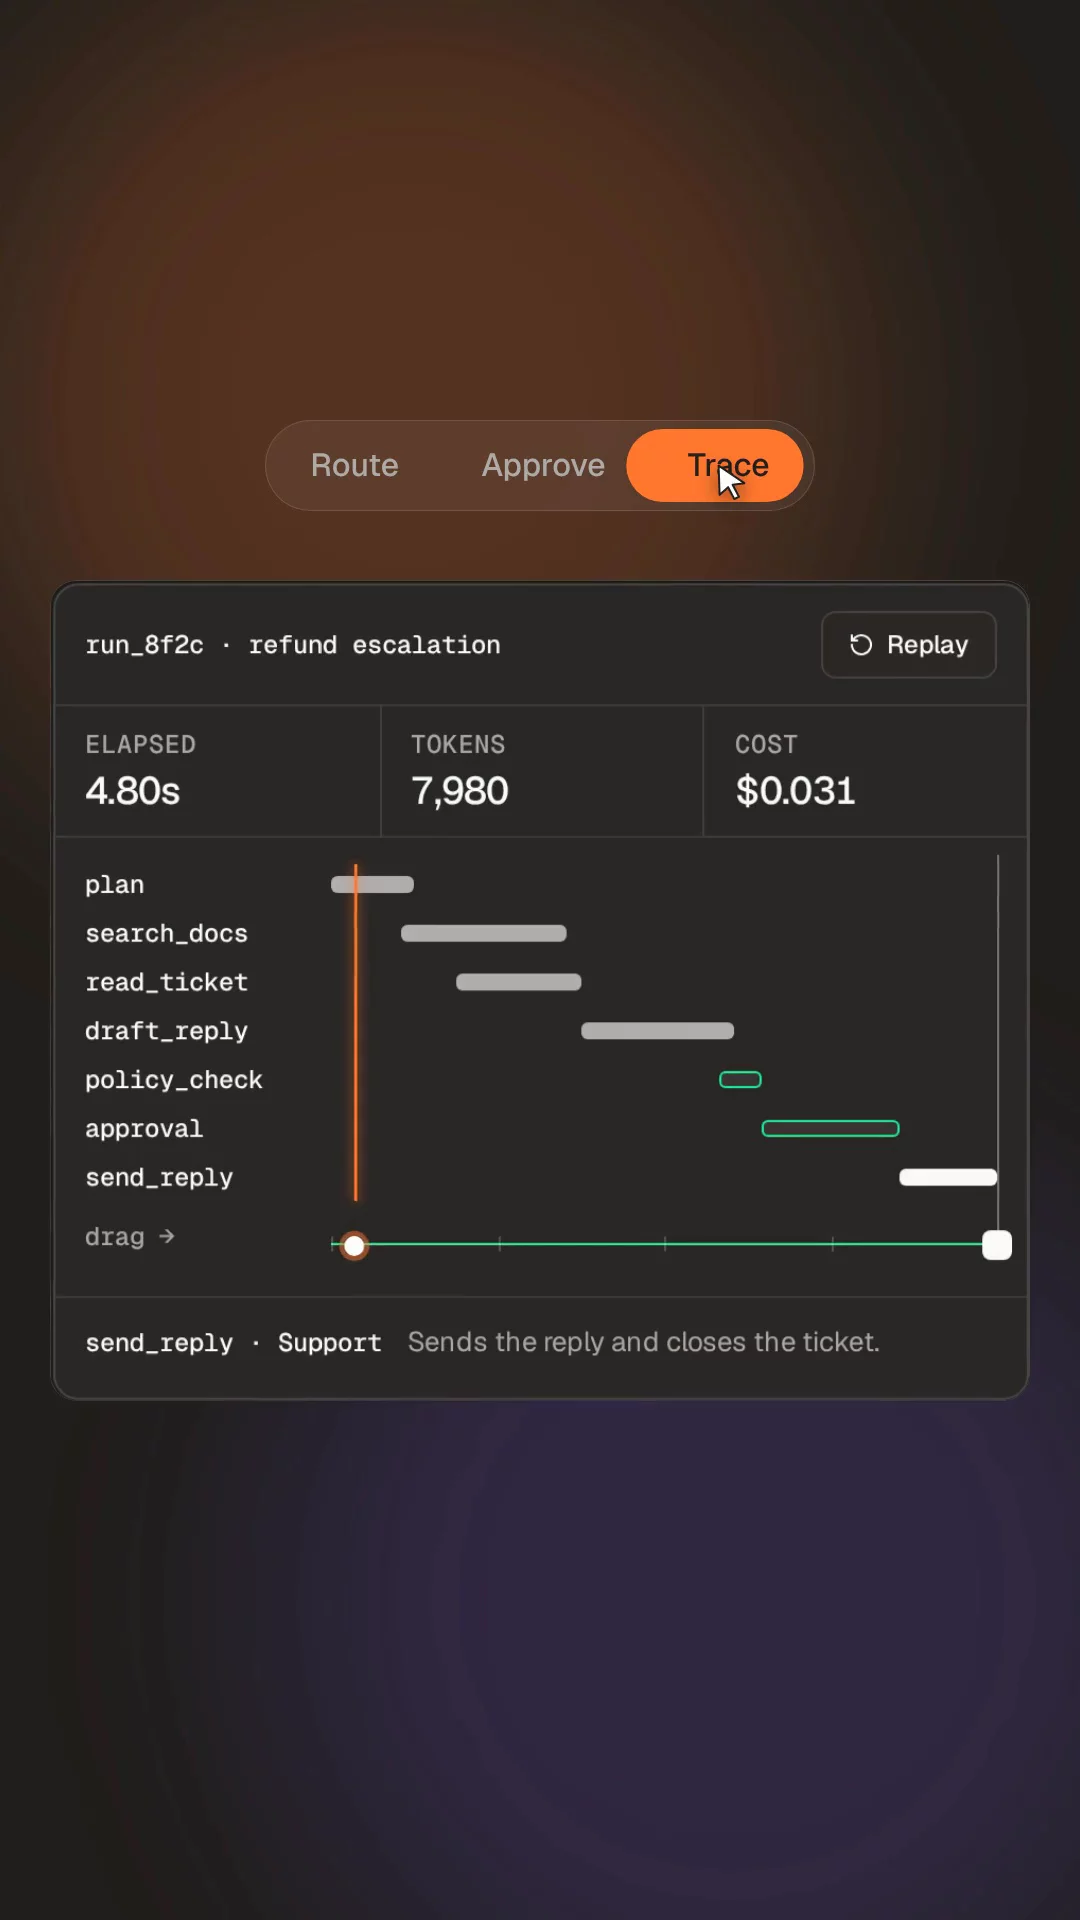
Task: Click the Support label in footer
Action: coord(329,1343)
